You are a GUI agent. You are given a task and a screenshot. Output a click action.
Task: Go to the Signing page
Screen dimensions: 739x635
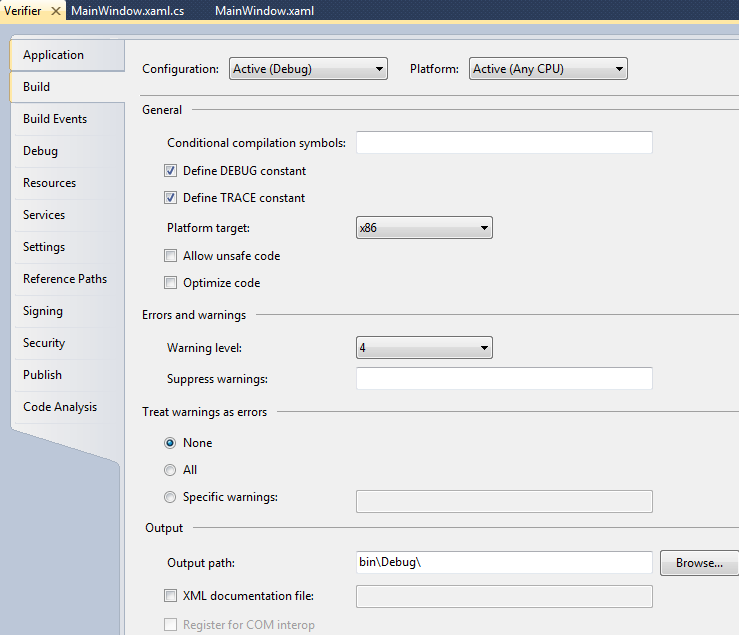(43, 311)
